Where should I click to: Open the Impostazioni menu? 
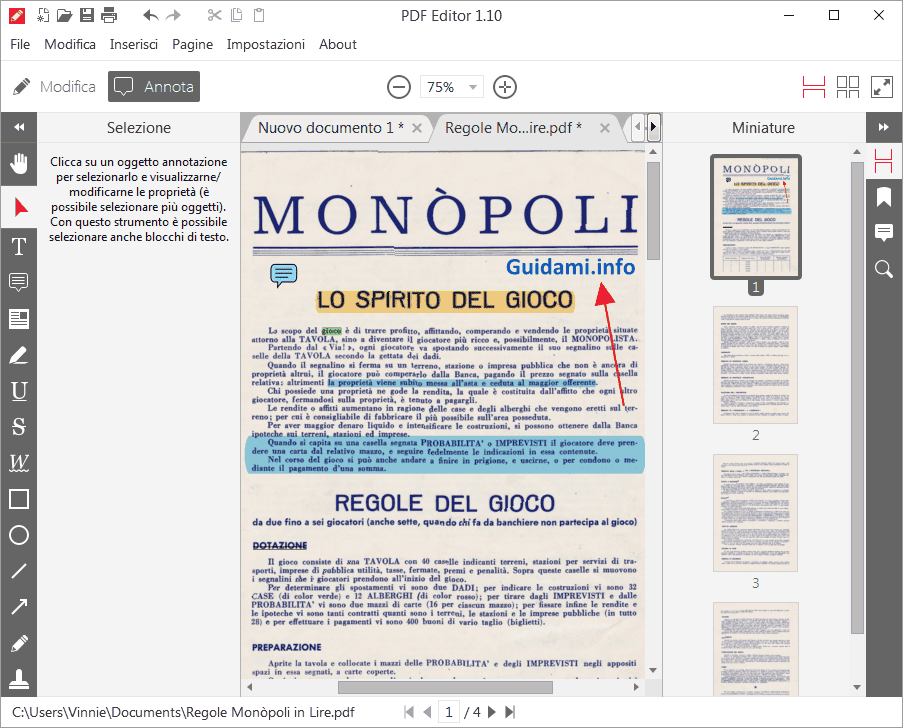(265, 44)
